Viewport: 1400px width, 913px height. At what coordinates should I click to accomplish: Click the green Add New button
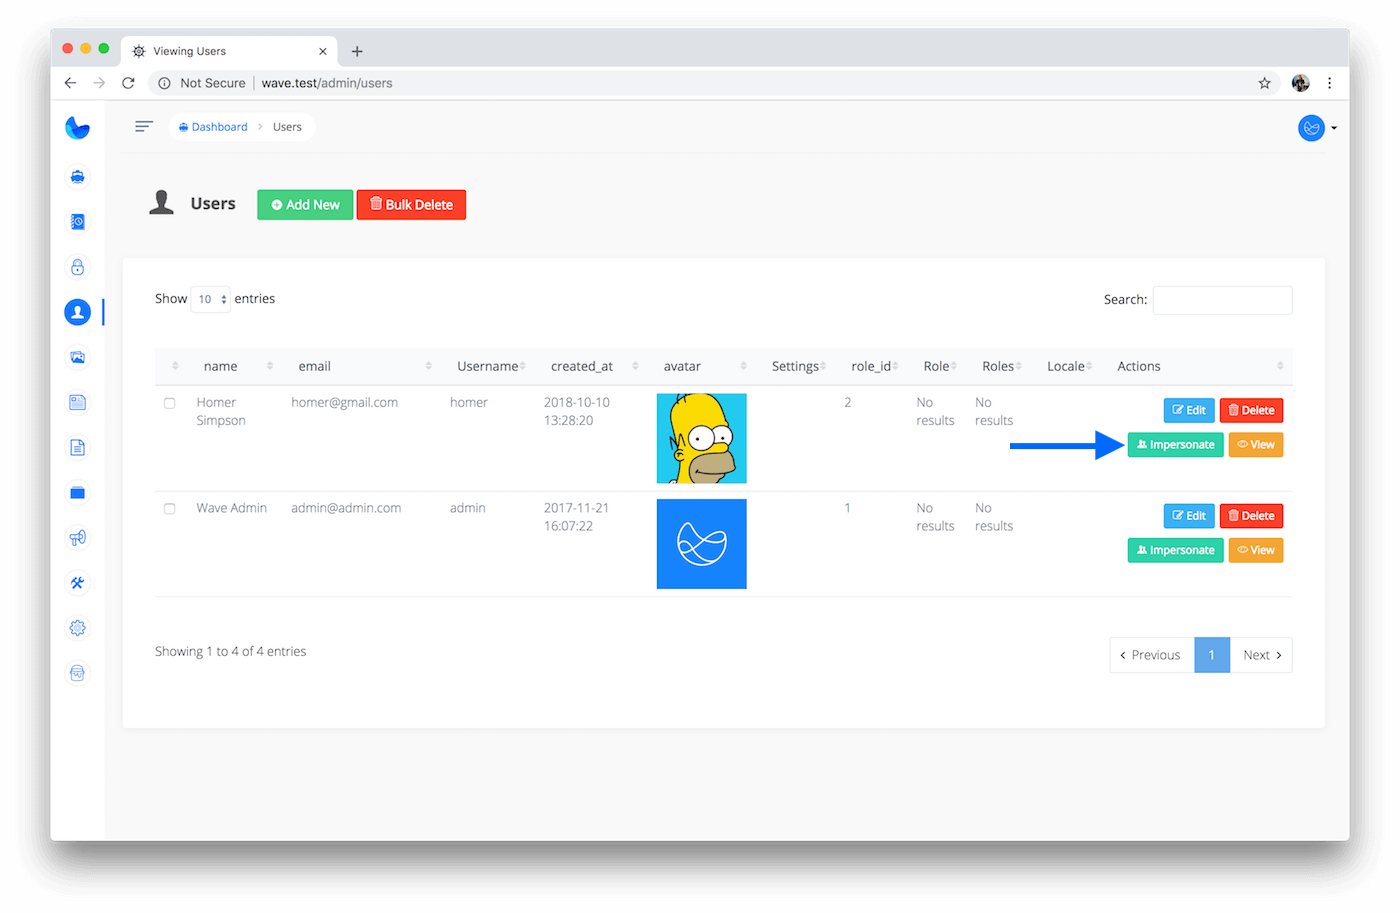point(305,205)
